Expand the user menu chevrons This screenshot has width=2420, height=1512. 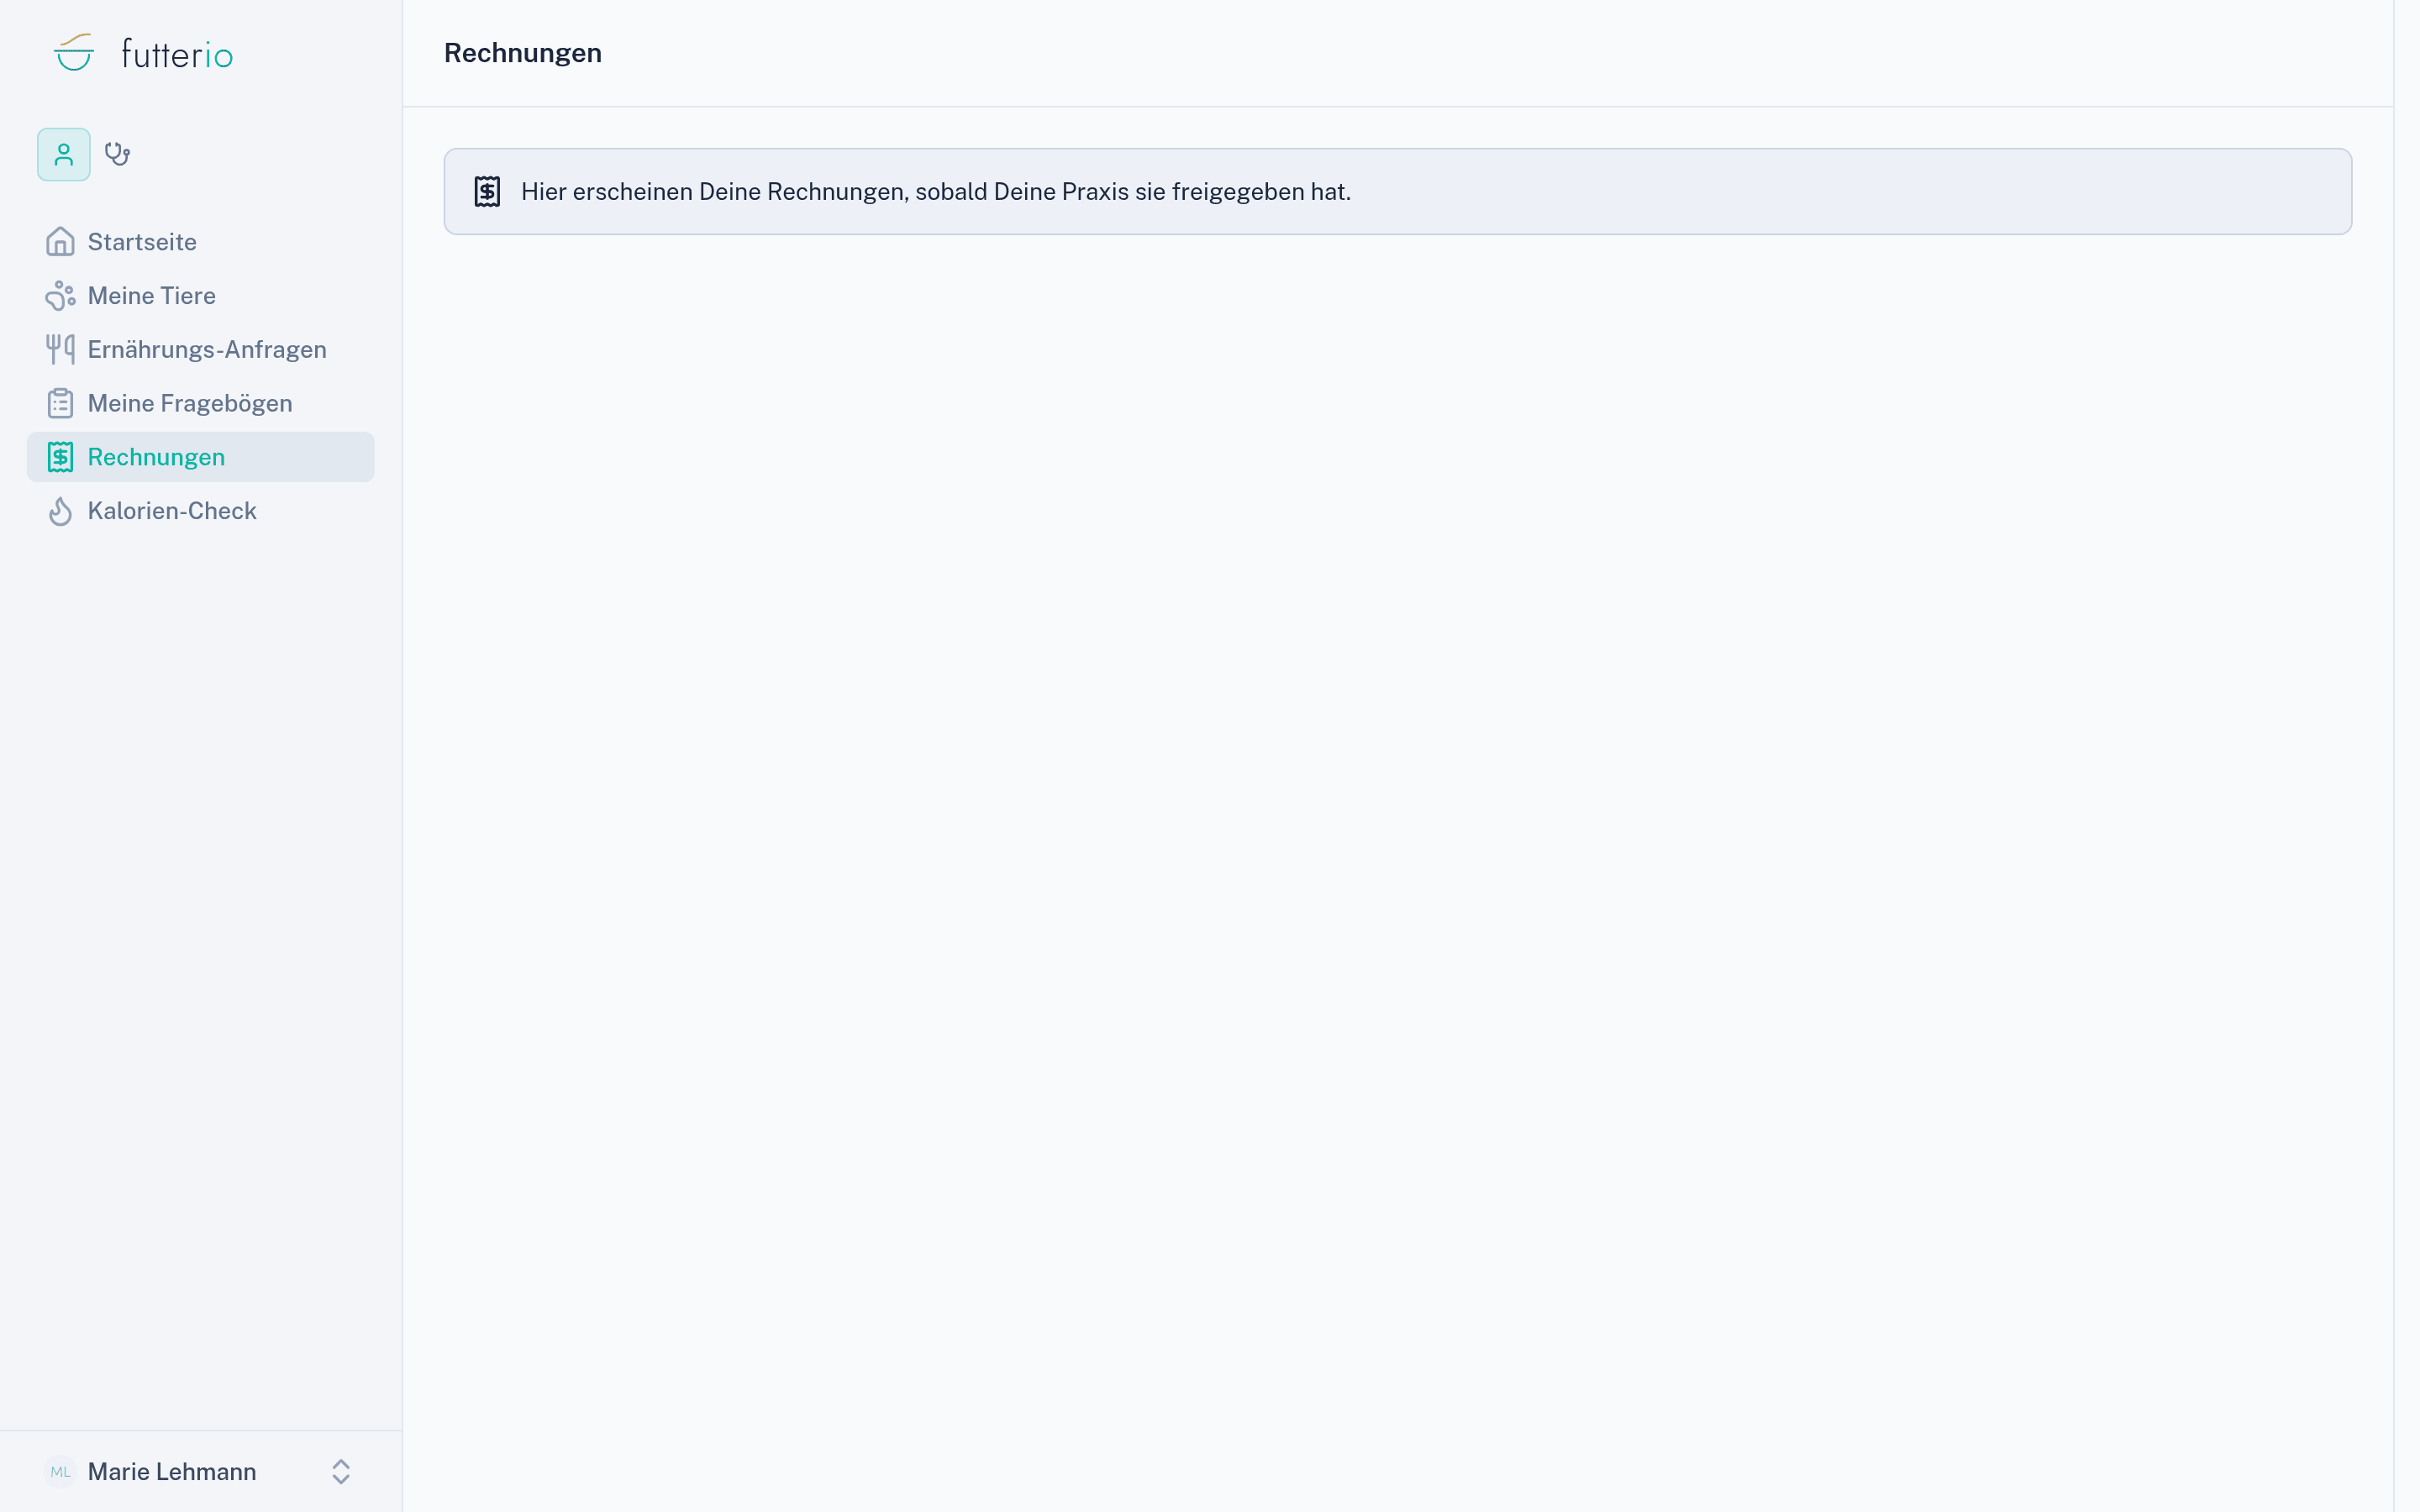tap(341, 1472)
